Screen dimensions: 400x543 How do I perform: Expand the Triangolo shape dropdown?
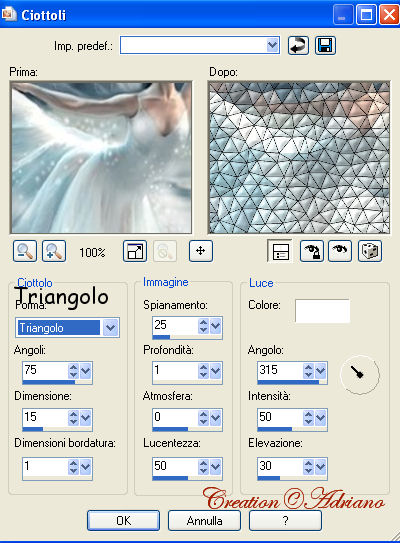(110, 327)
